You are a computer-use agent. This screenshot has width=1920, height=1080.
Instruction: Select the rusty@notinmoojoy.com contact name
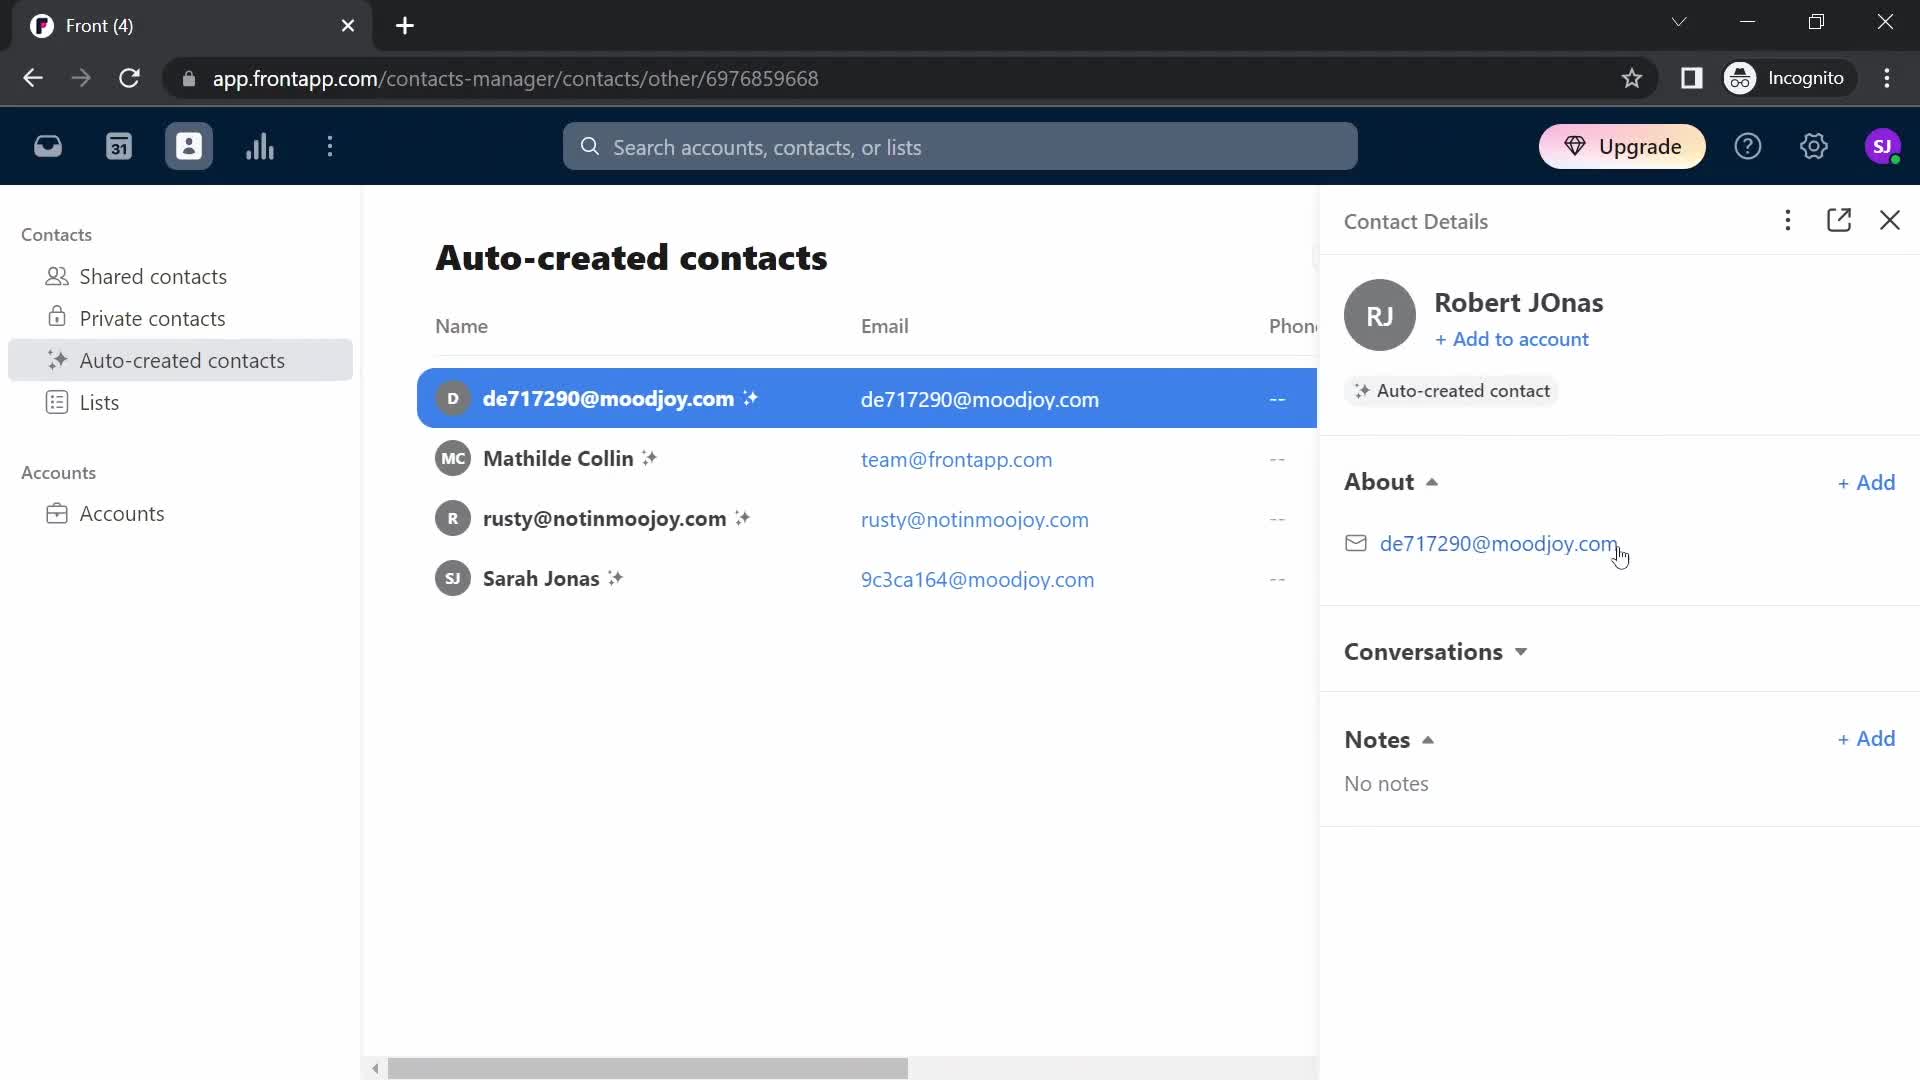click(604, 519)
